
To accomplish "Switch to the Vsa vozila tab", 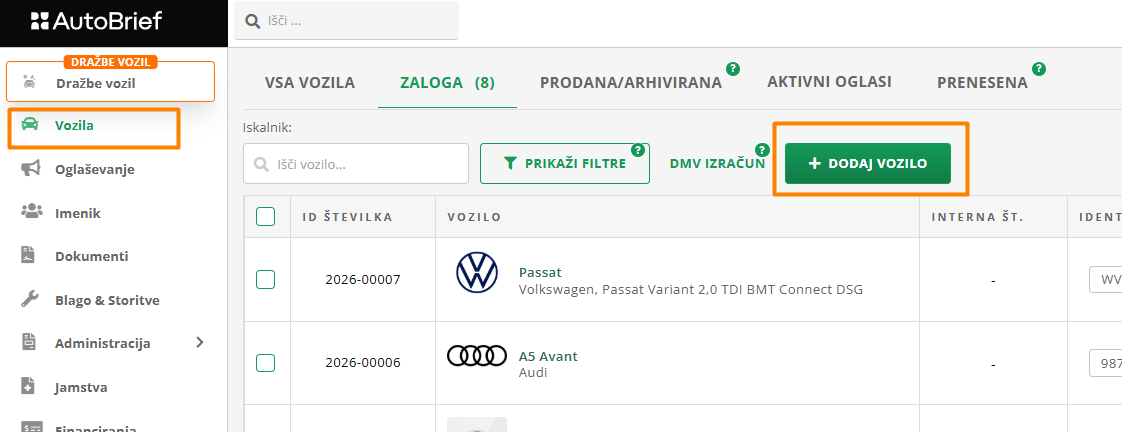I will (x=310, y=83).
